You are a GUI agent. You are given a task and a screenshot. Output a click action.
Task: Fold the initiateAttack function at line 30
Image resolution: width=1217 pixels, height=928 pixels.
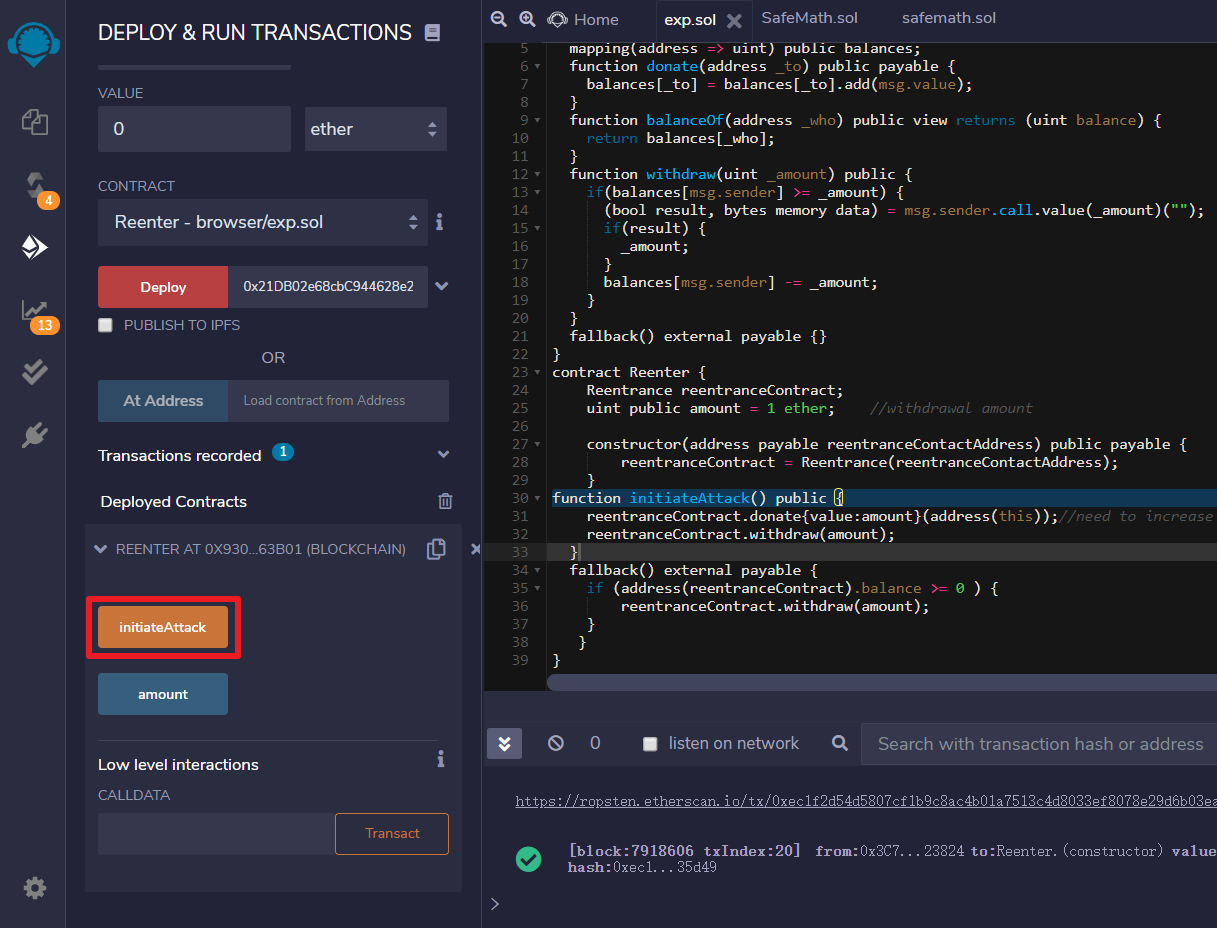(x=538, y=498)
